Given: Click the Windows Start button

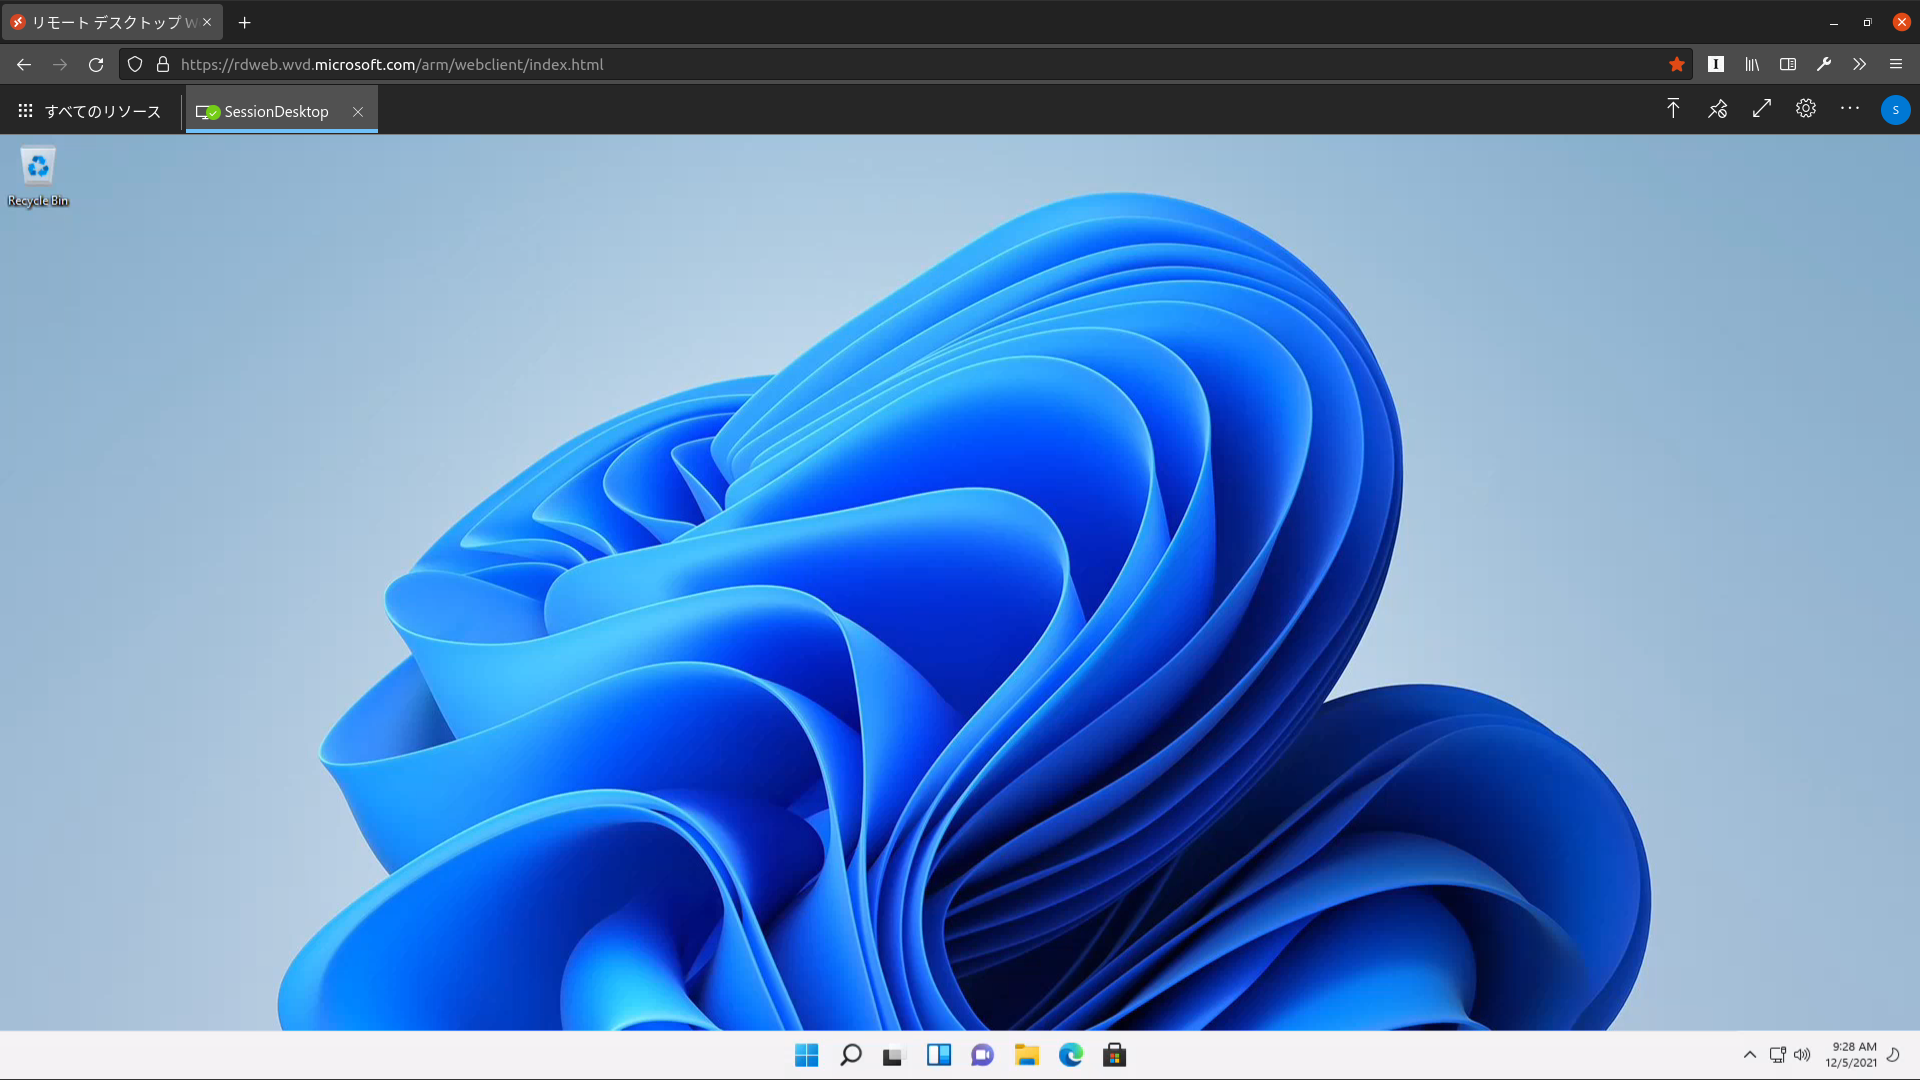Looking at the screenshot, I should (x=806, y=1055).
